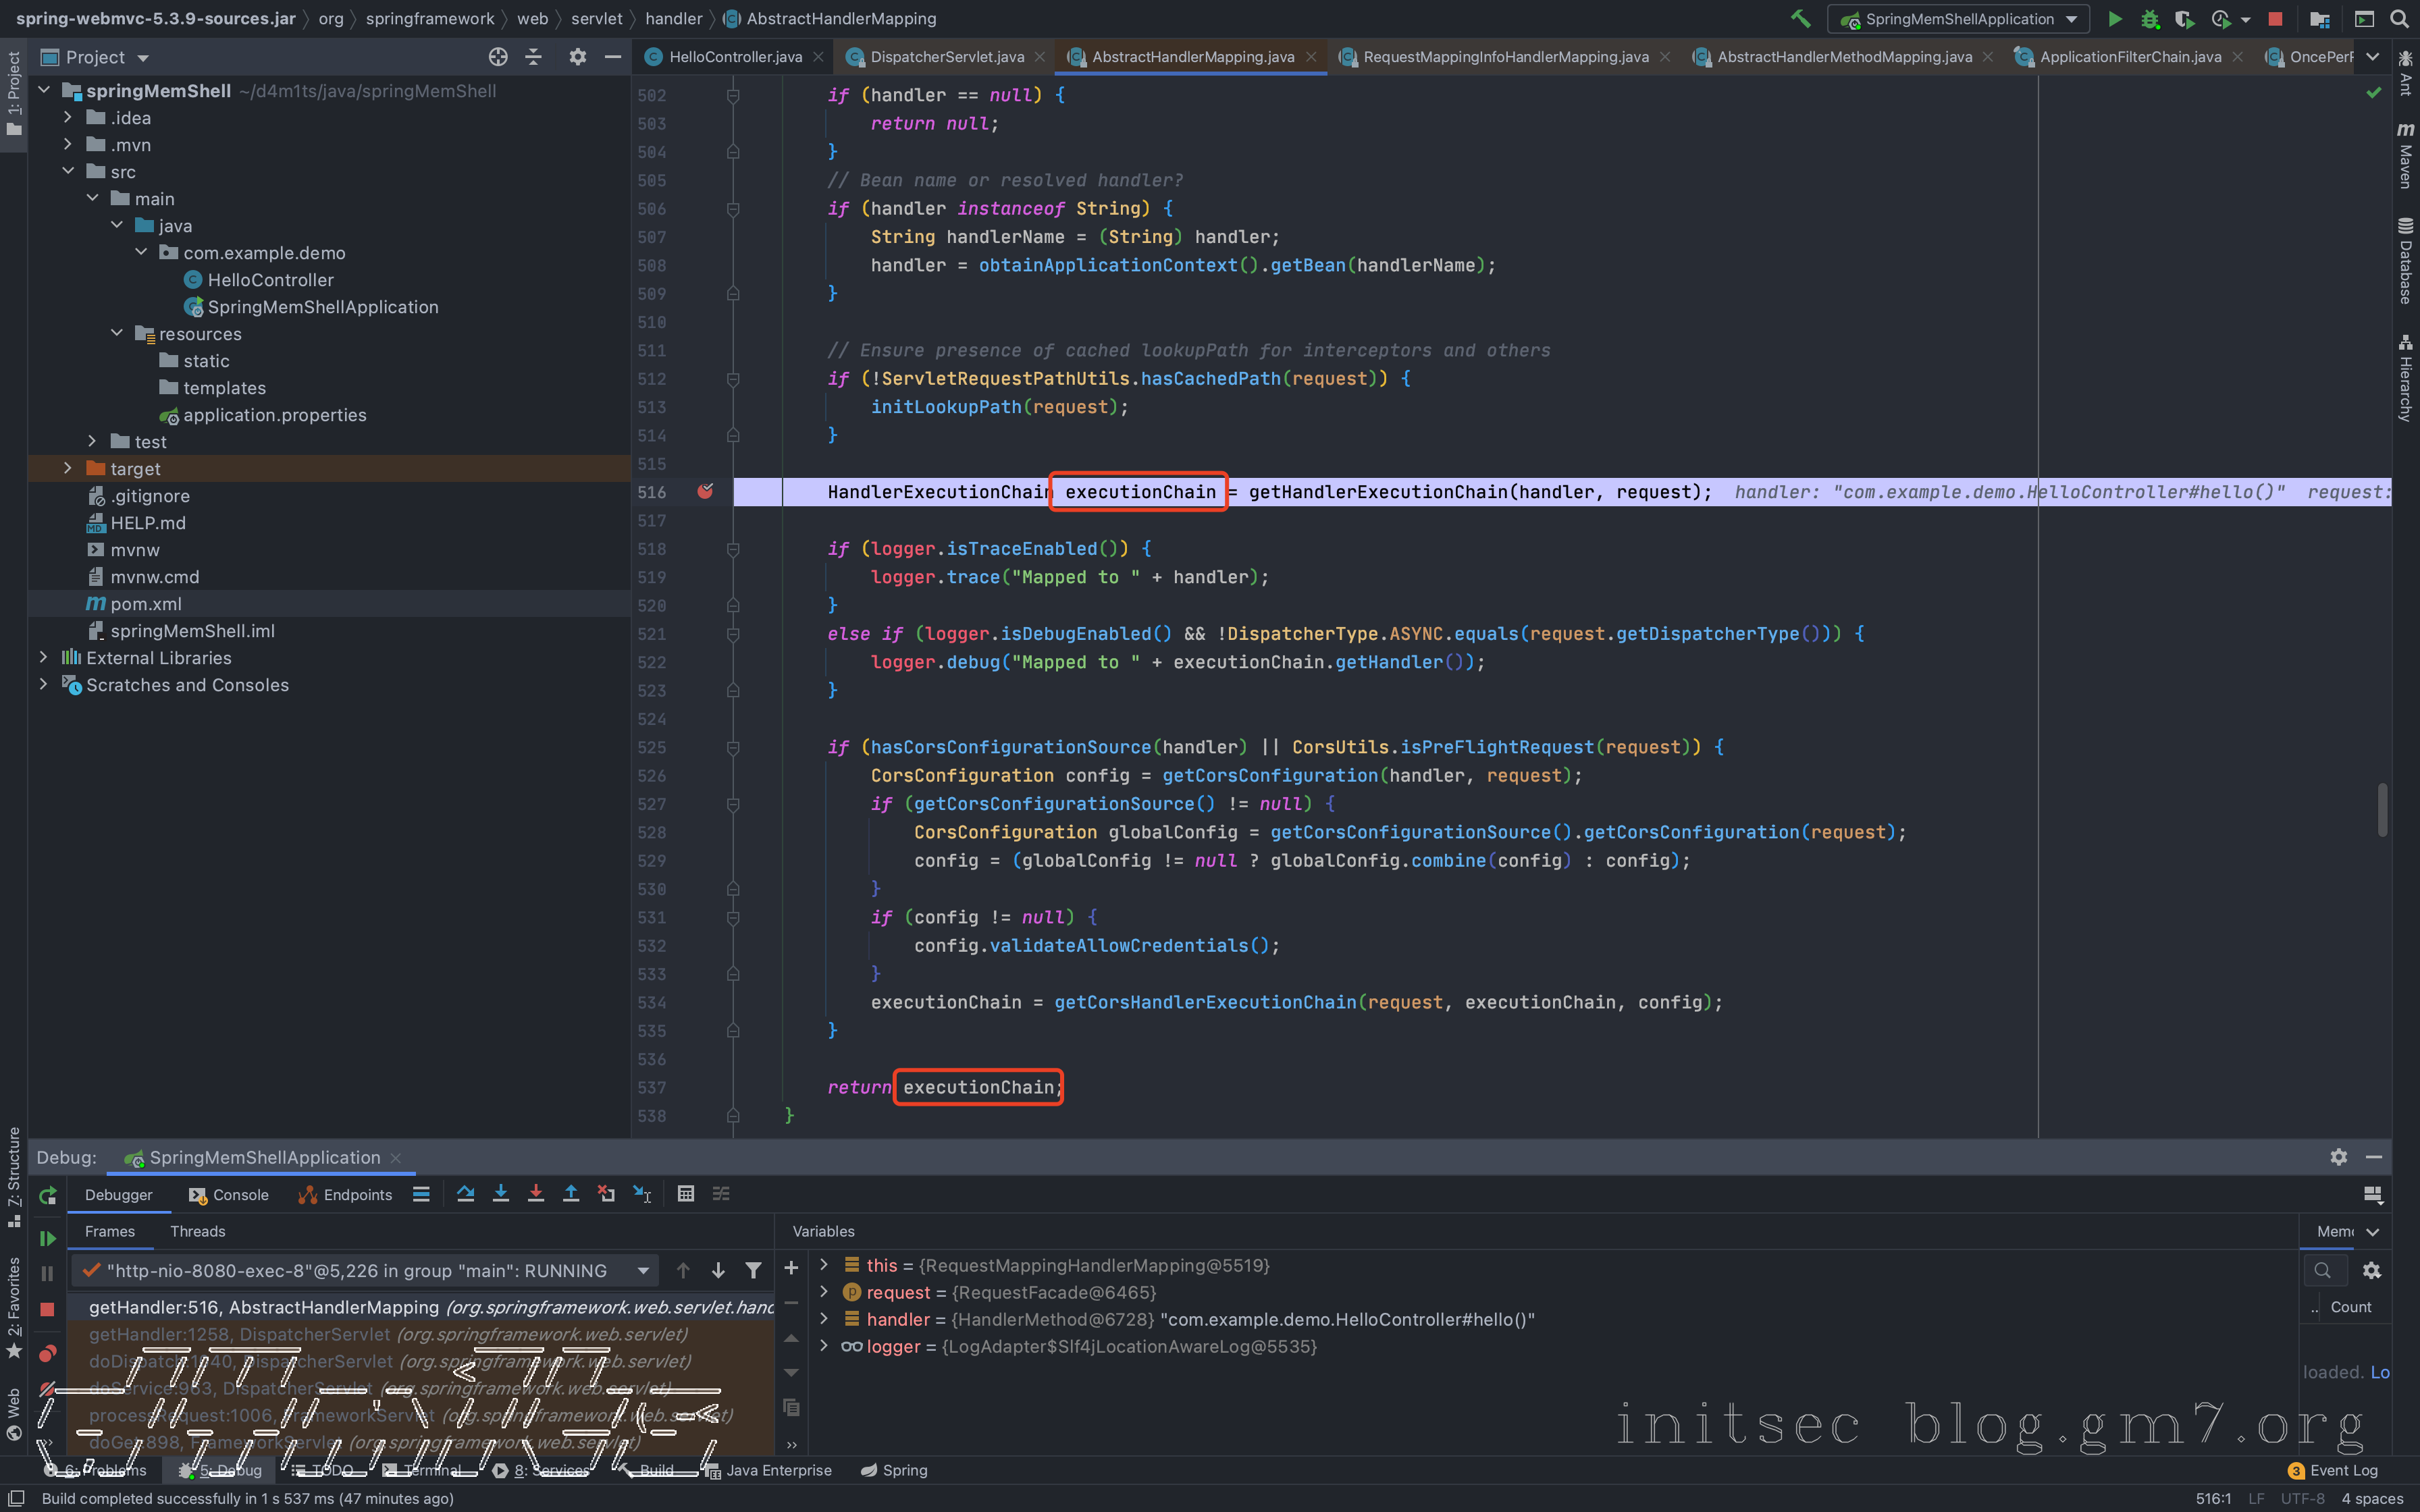Click the Build project hammer icon

point(1800,19)
